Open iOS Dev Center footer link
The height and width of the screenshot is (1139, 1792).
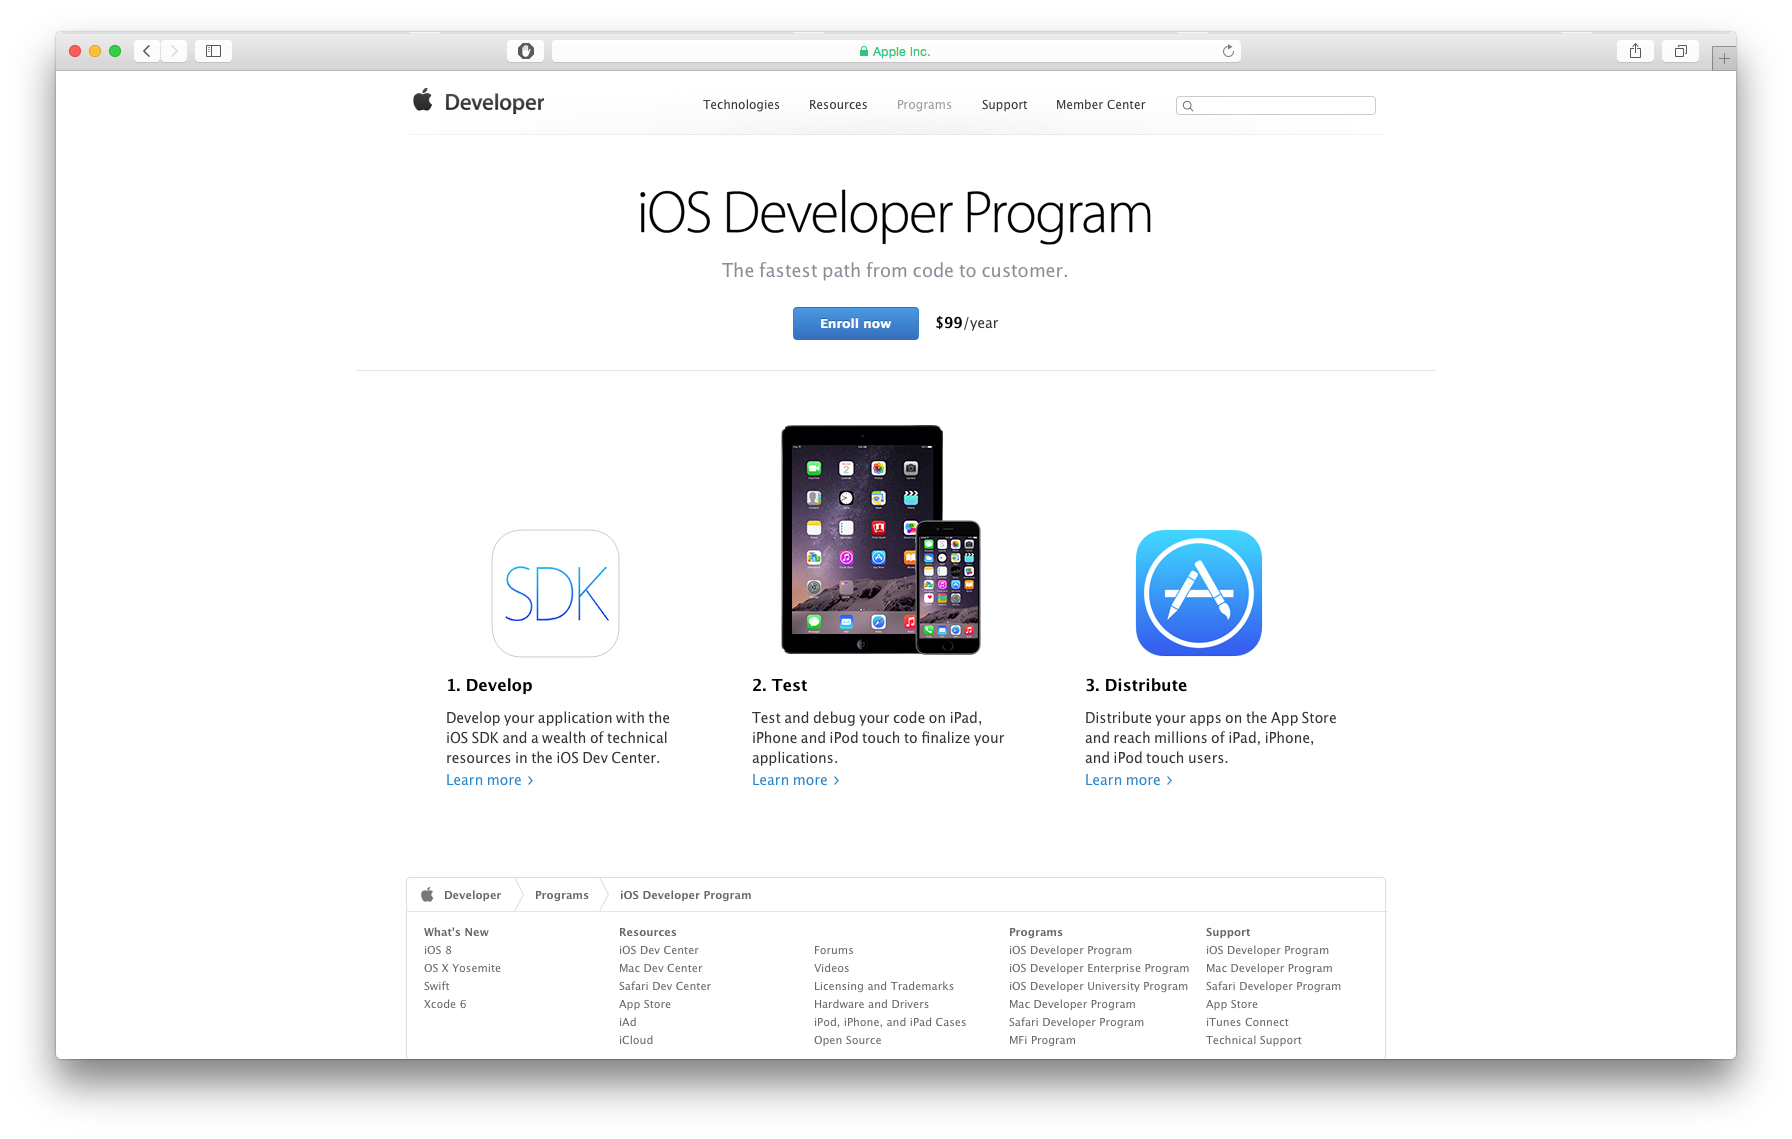(659, 950)
